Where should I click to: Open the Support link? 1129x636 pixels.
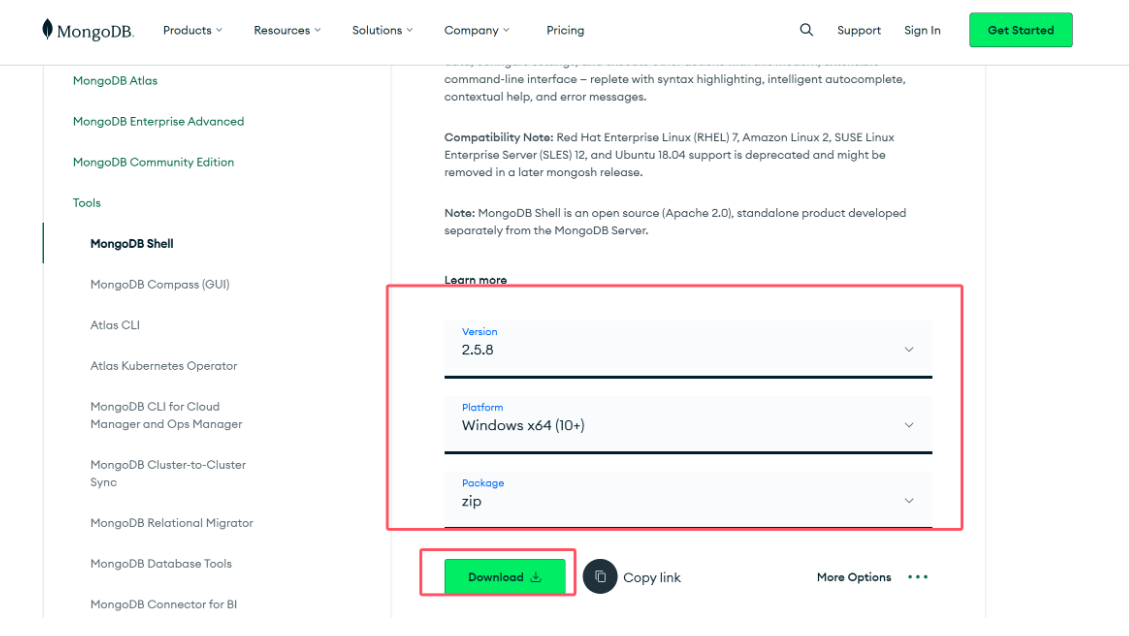[859, 30]
